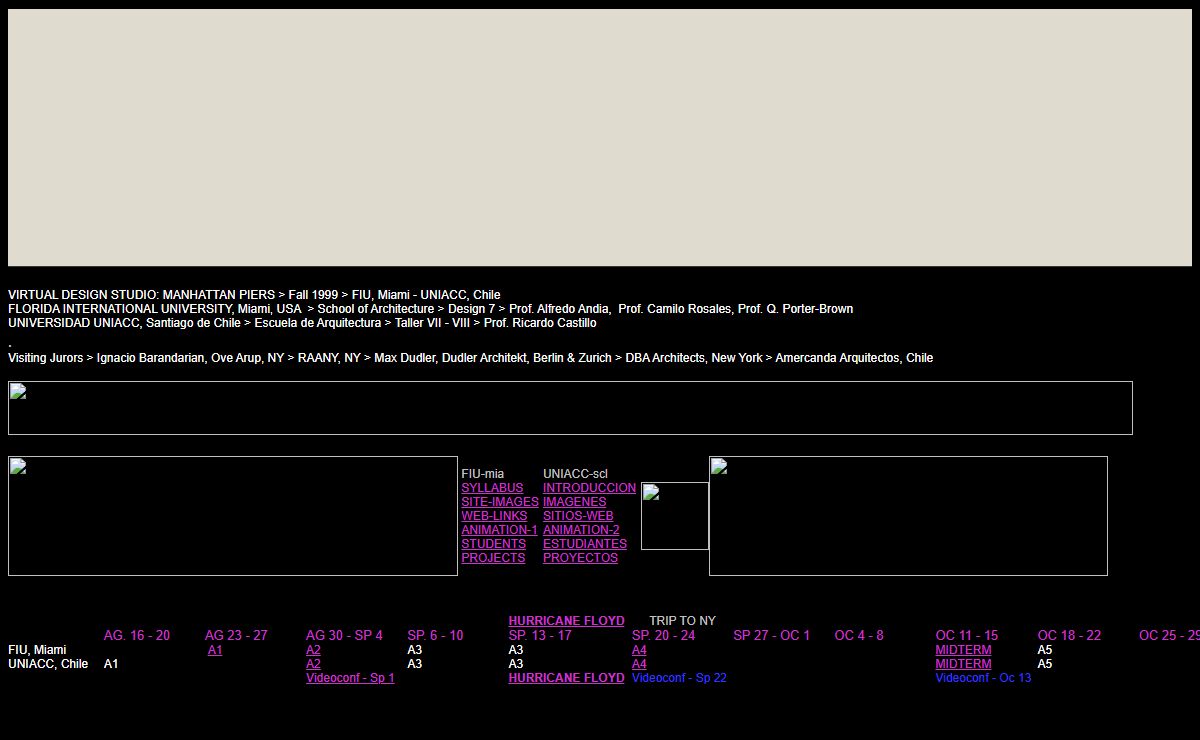Click the FIU, Miami row label

(x=37, y=650)
